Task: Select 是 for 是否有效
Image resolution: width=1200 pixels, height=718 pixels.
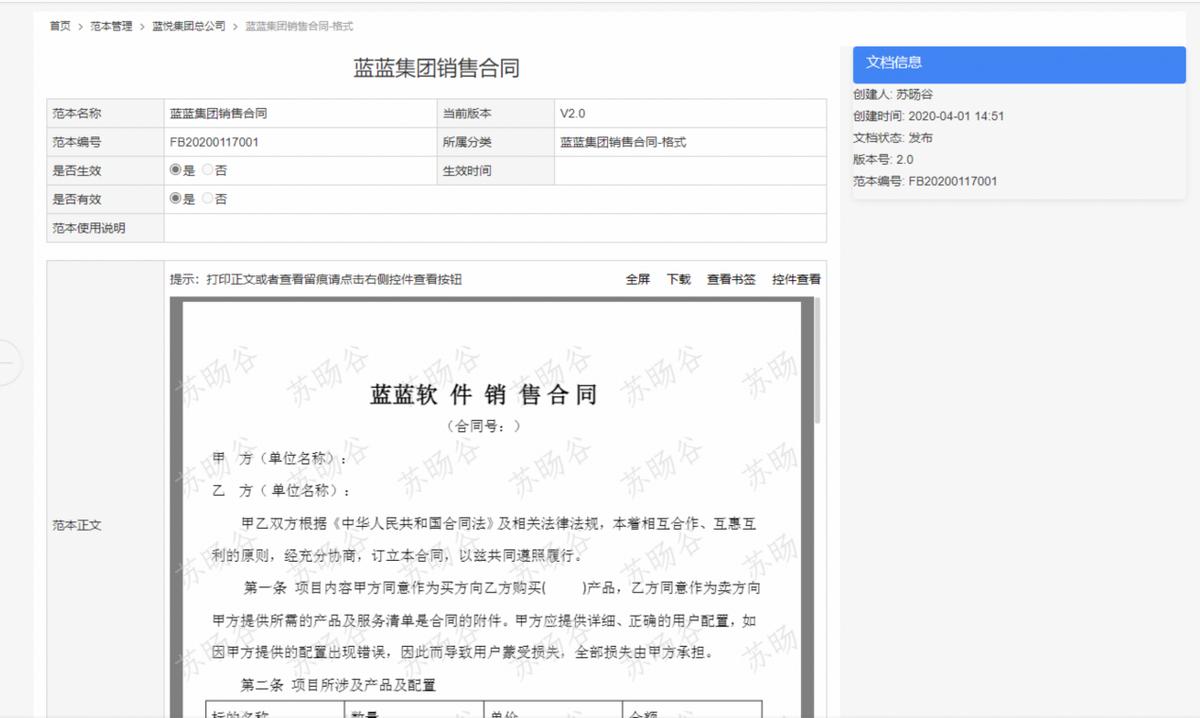Action: point(176,199)
